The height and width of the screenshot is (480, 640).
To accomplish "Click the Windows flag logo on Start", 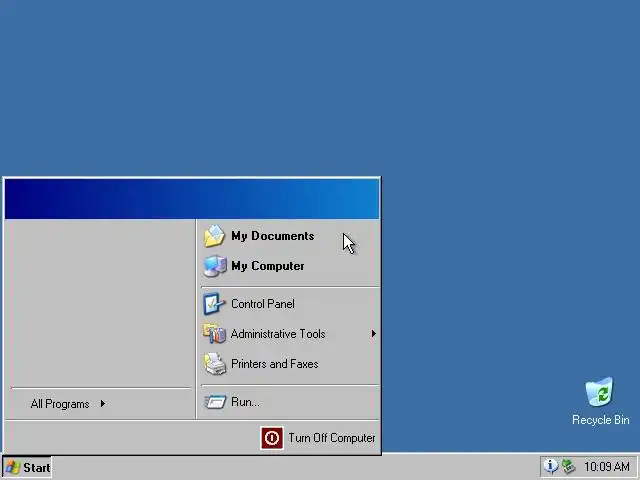I will pos(13,467).
